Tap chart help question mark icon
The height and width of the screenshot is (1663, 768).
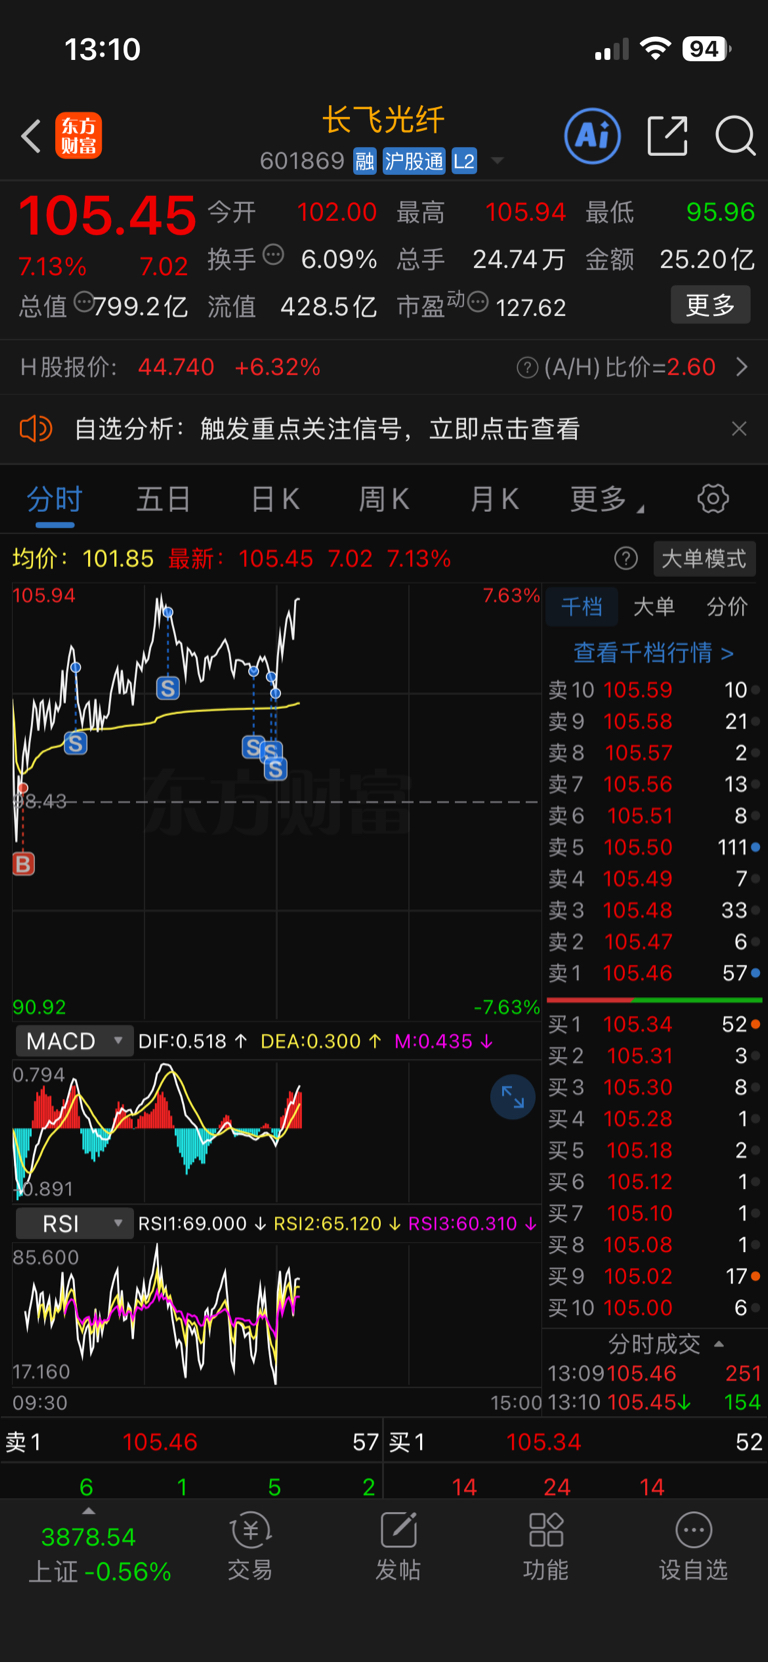tap(626, 558)
